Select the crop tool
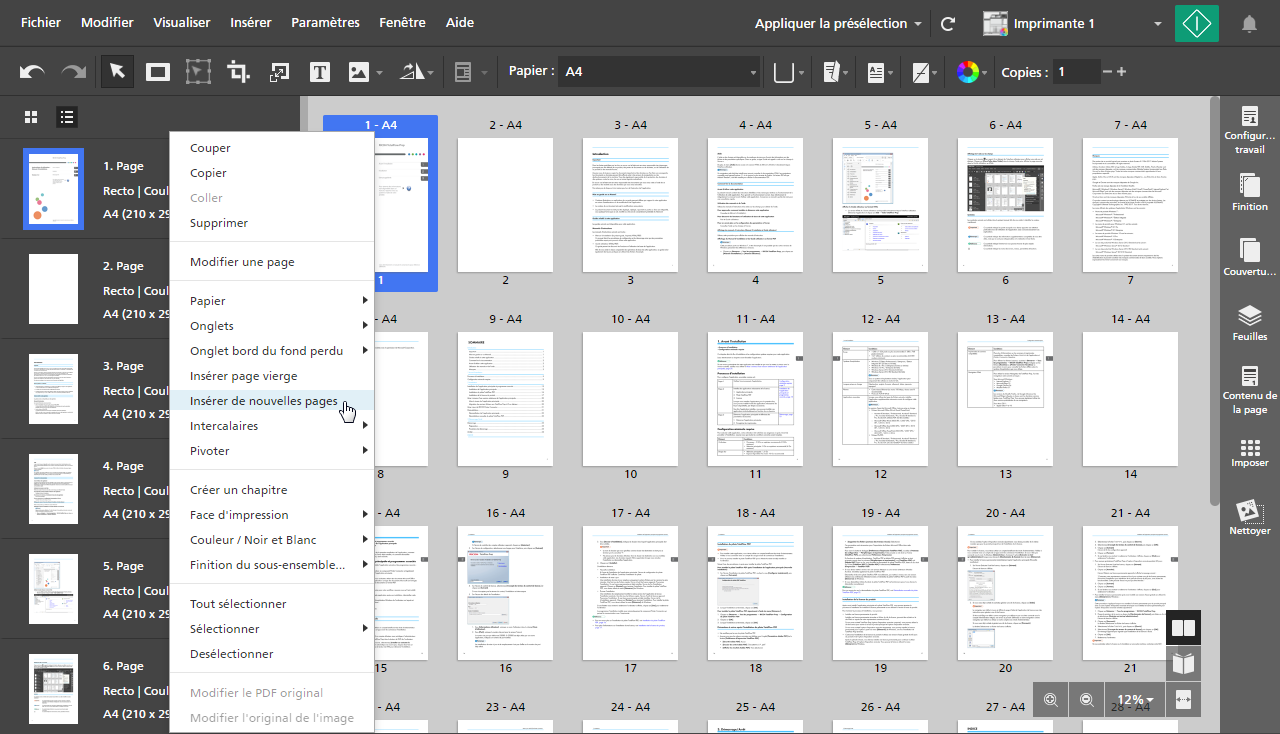This screenshot has height=734, width=1280. tap(238, 72)
